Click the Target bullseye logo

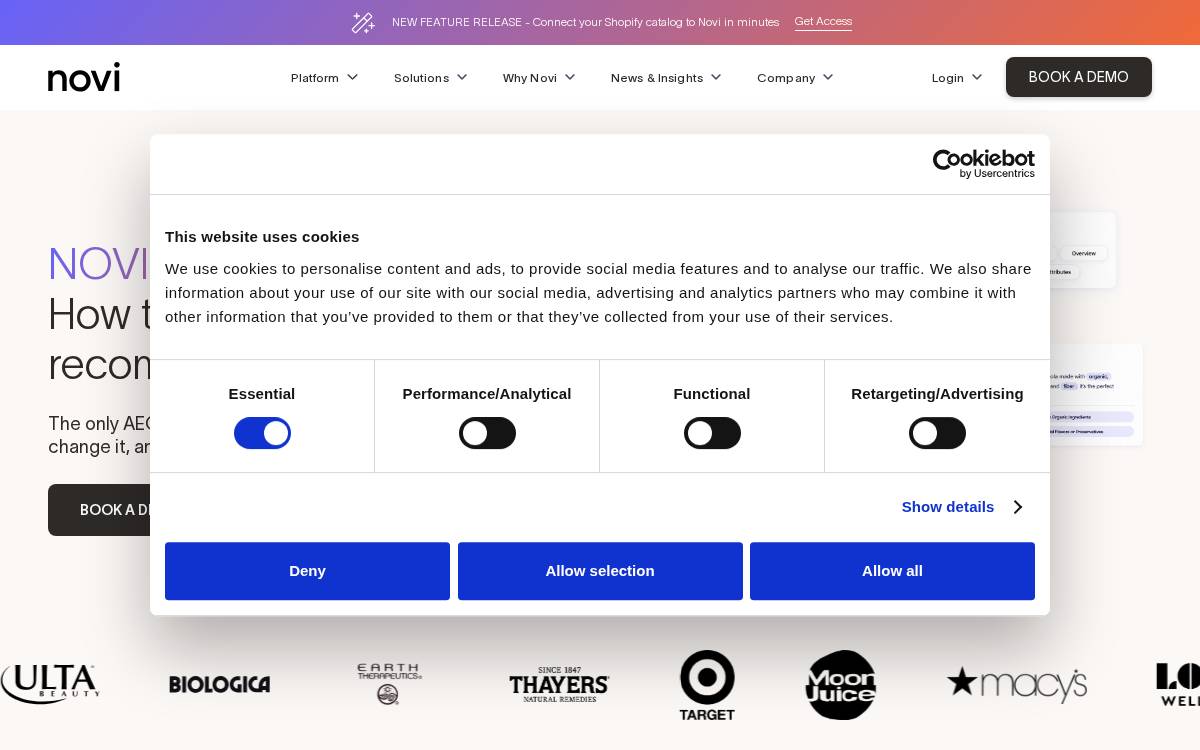pyautogui.click(x=707, y=685)
